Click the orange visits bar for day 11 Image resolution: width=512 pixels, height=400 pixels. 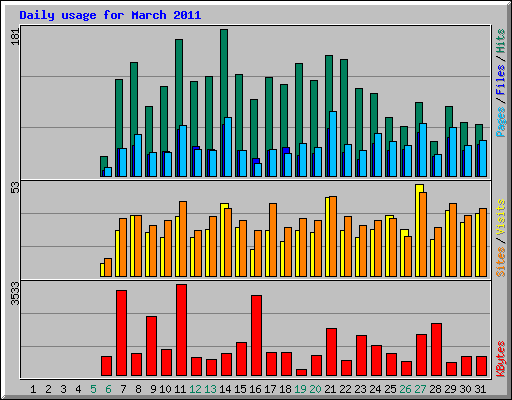(x=183, y=239)
